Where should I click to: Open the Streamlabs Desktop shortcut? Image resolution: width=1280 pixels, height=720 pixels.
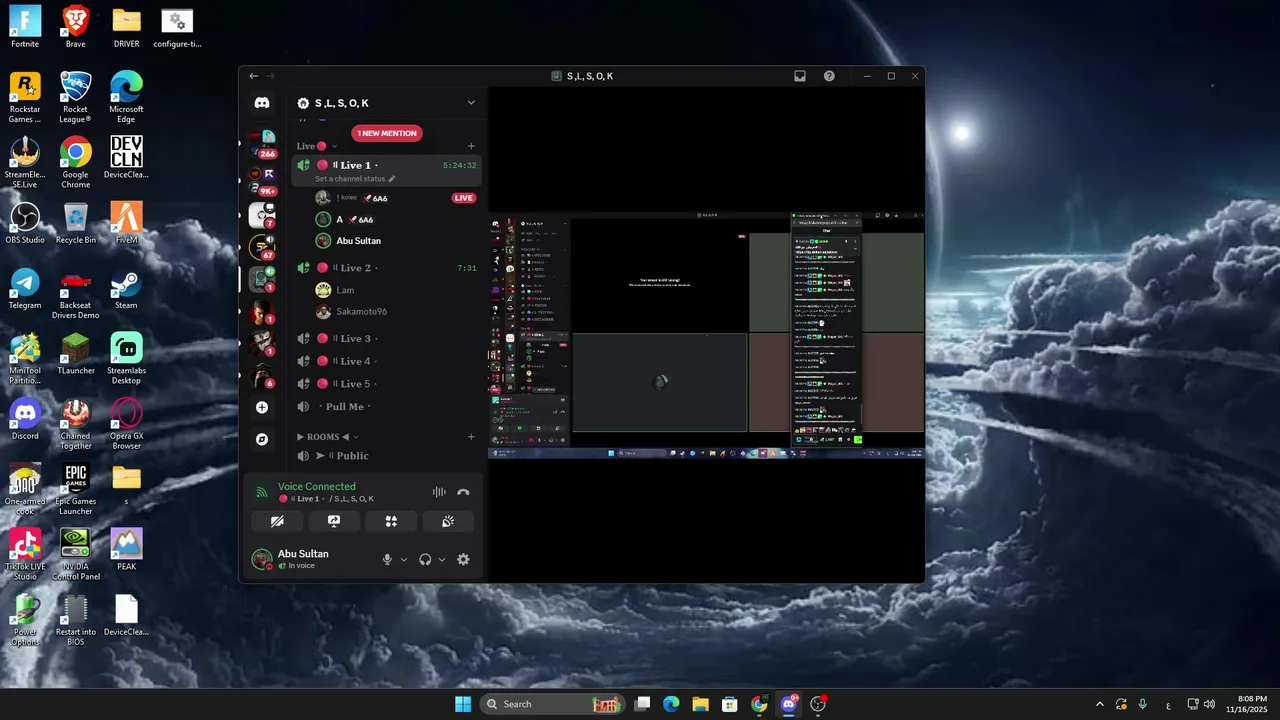[126, 358]
